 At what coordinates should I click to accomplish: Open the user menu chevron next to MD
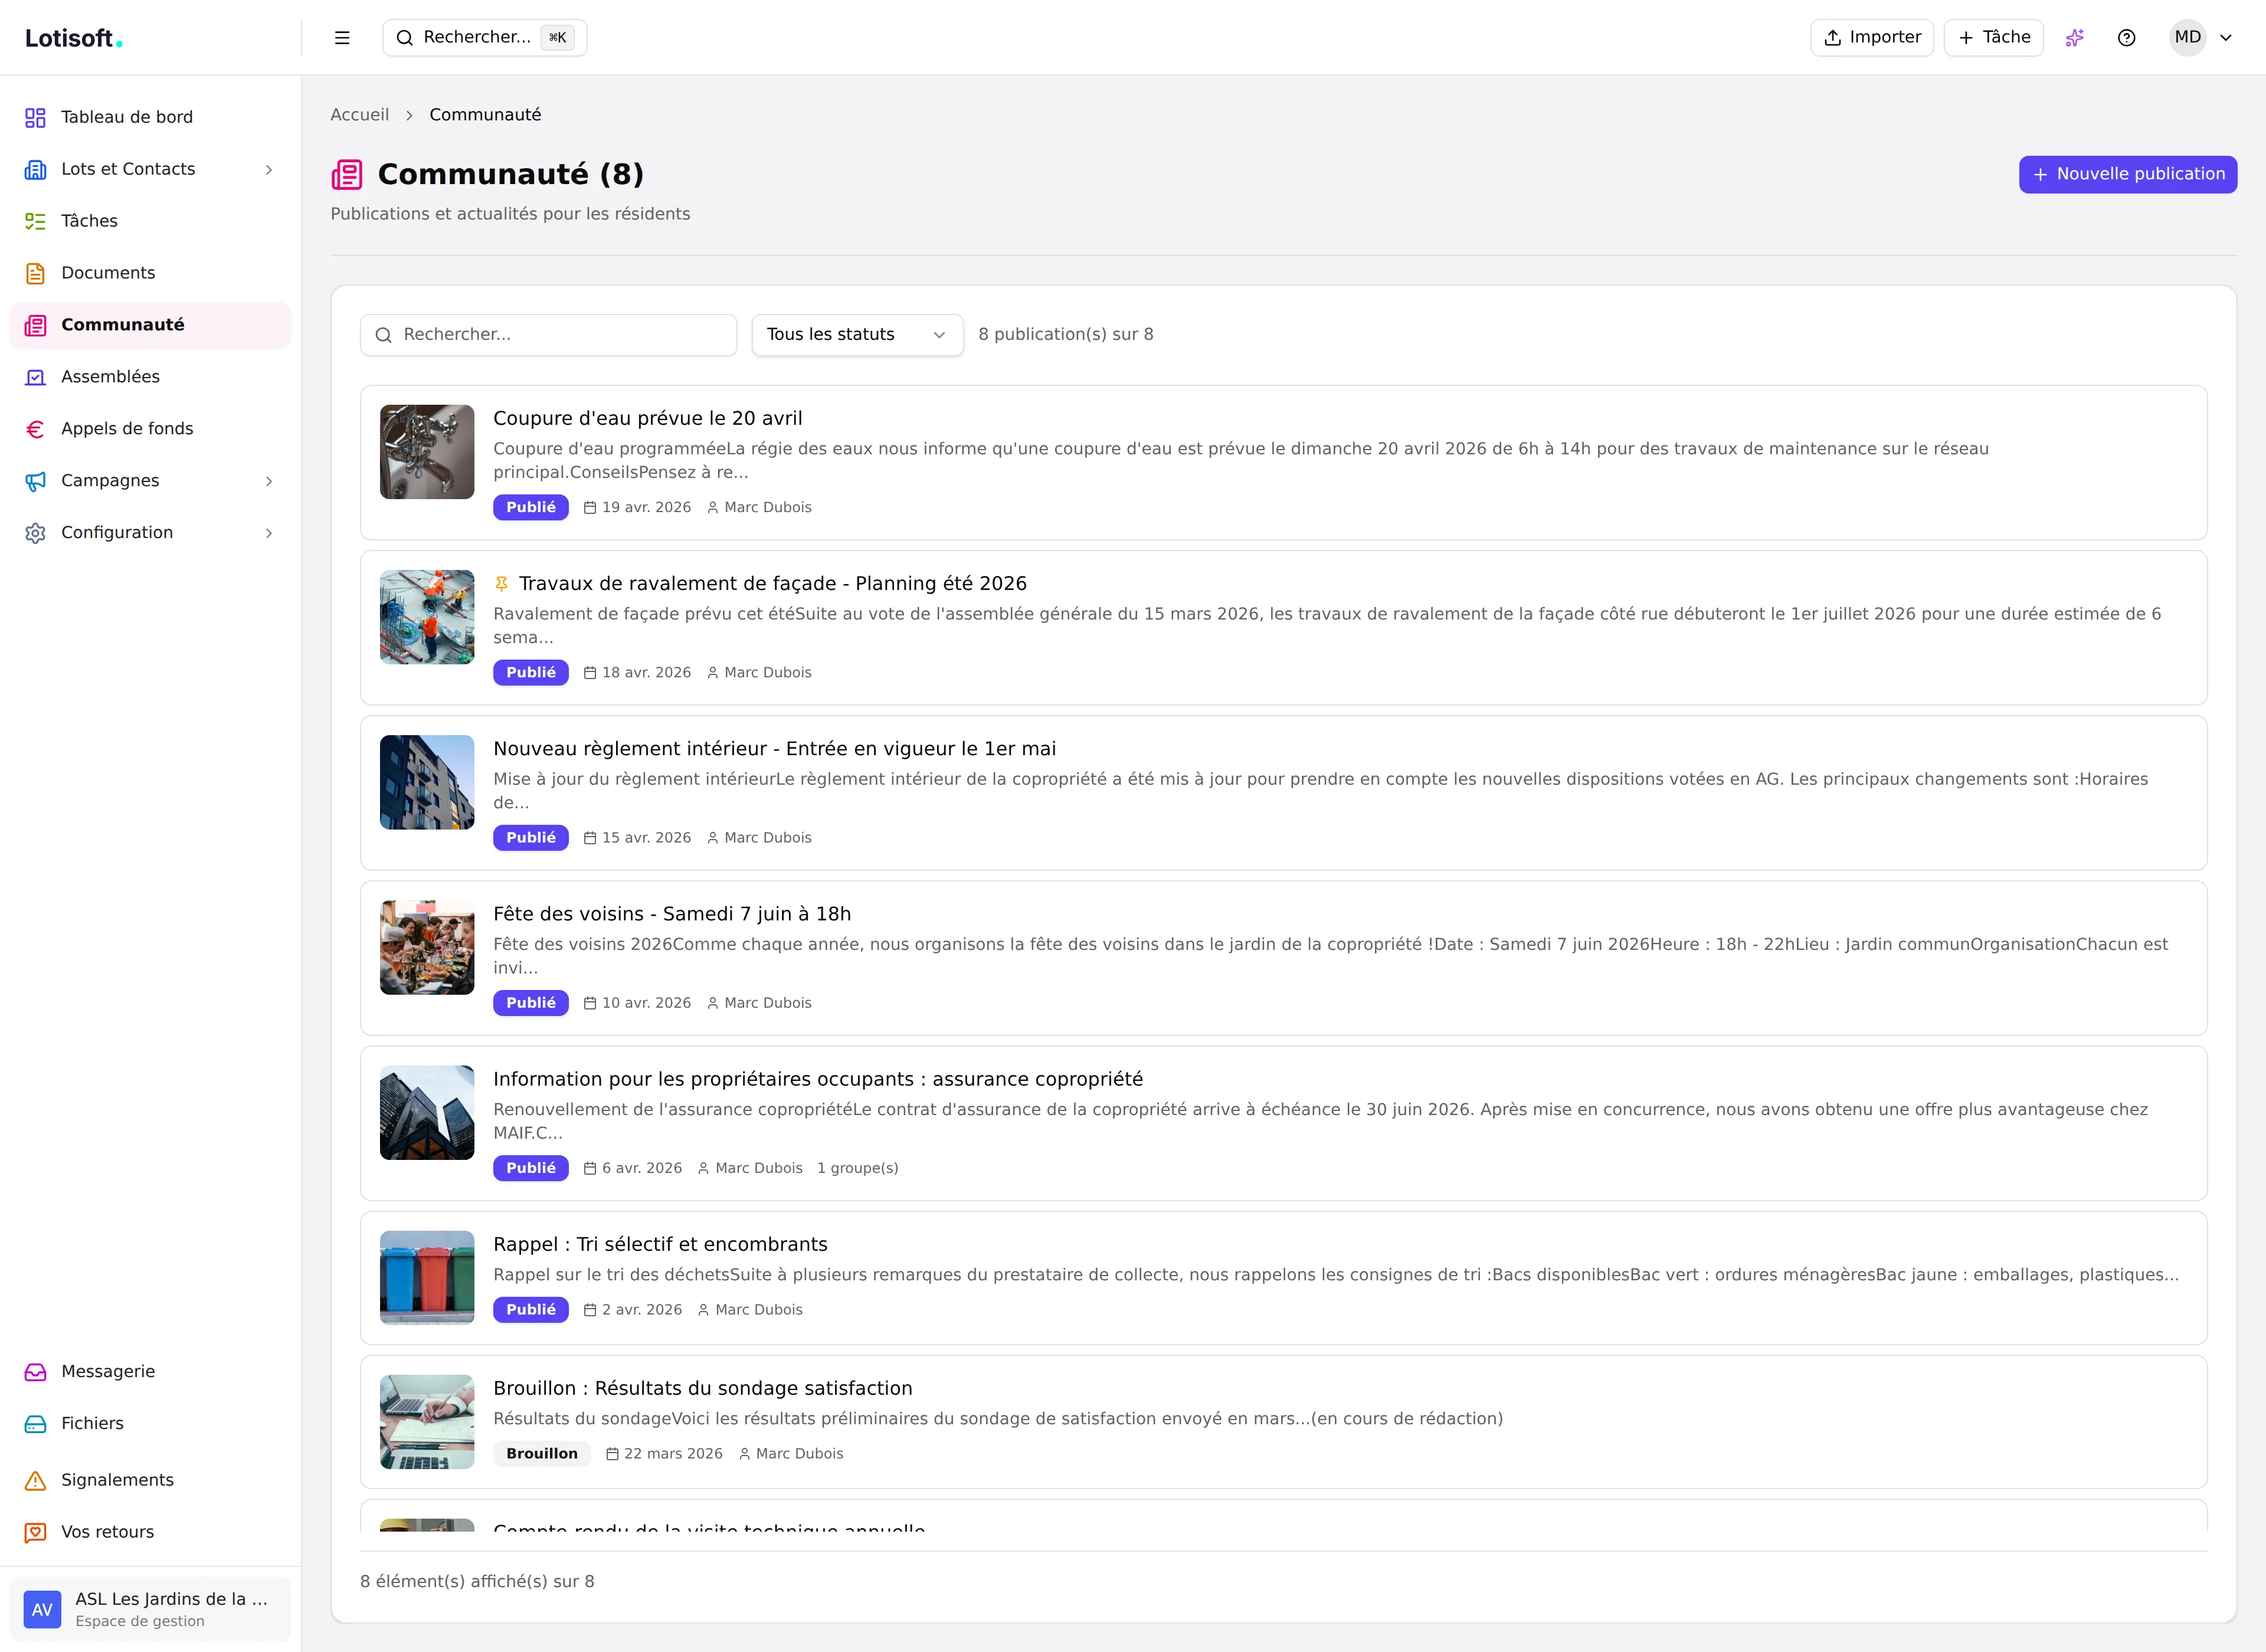2226,38
